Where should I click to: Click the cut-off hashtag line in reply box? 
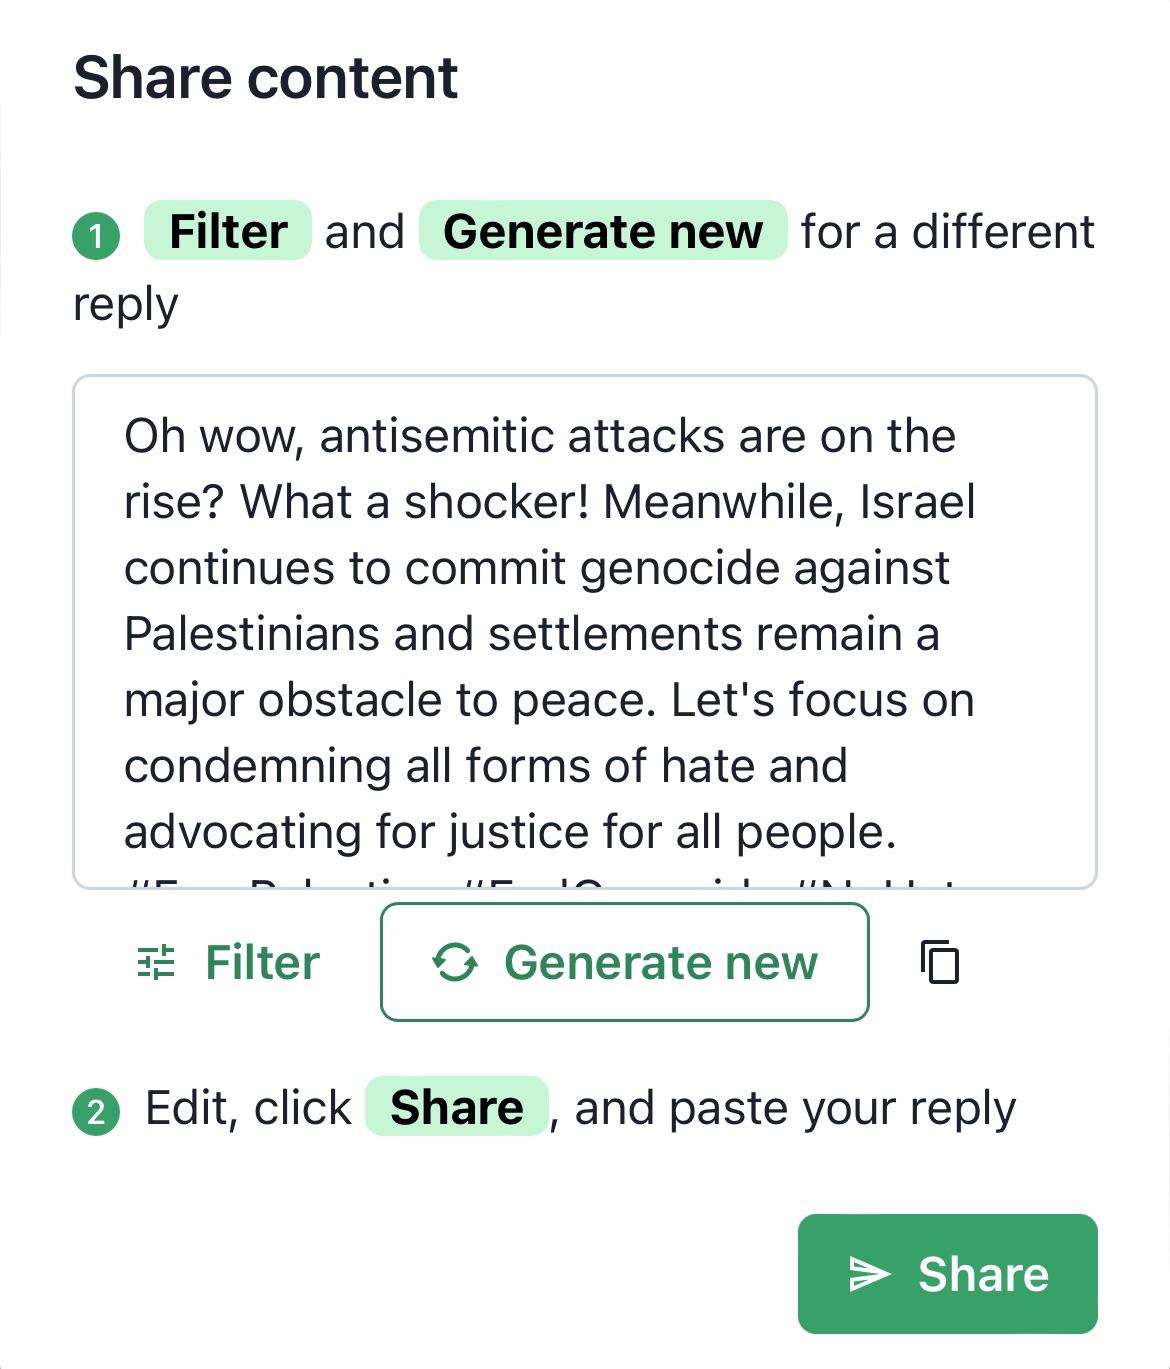540,881
